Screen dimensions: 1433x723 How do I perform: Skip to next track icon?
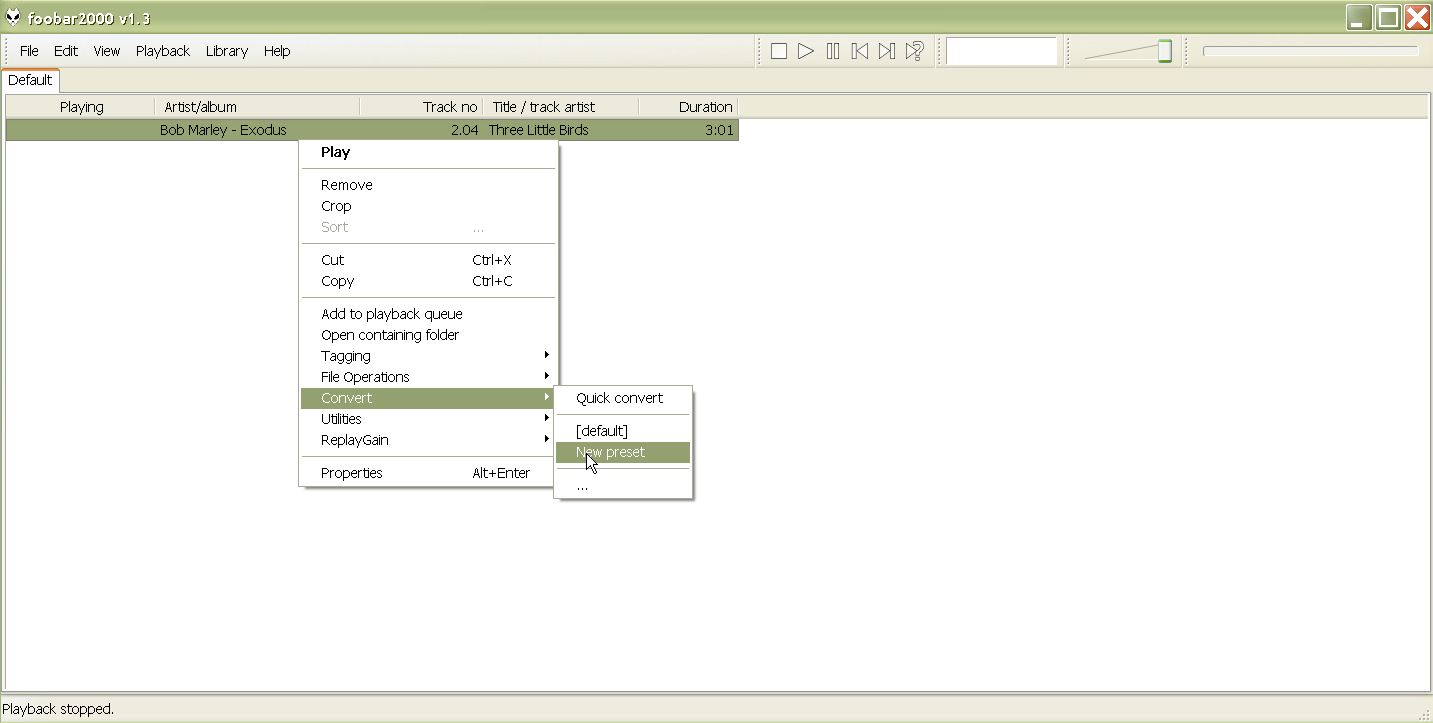coord(887,51)
